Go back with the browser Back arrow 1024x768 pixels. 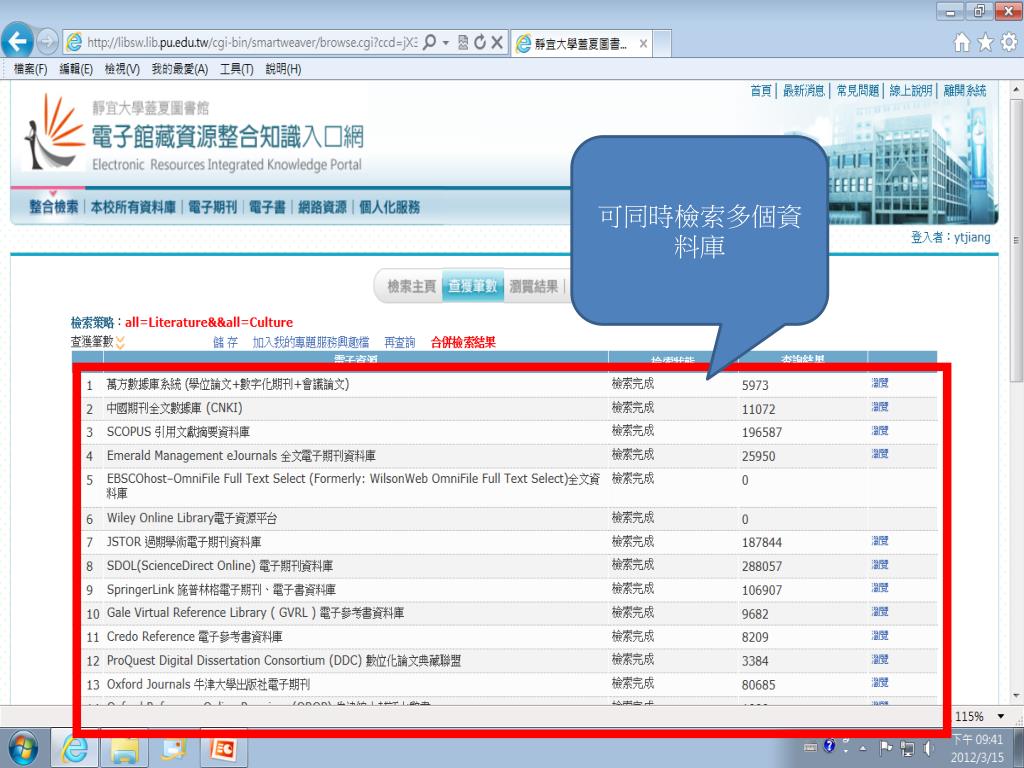tap(18, 42)
